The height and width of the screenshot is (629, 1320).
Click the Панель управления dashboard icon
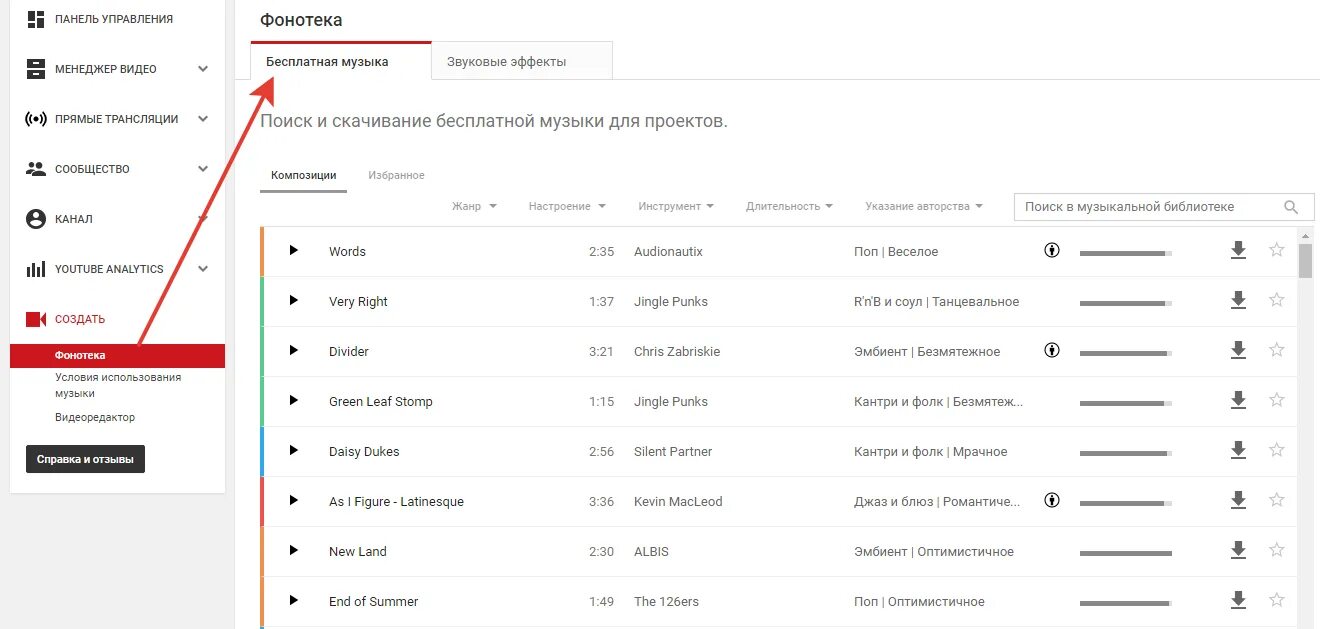(x=36, y=19)
